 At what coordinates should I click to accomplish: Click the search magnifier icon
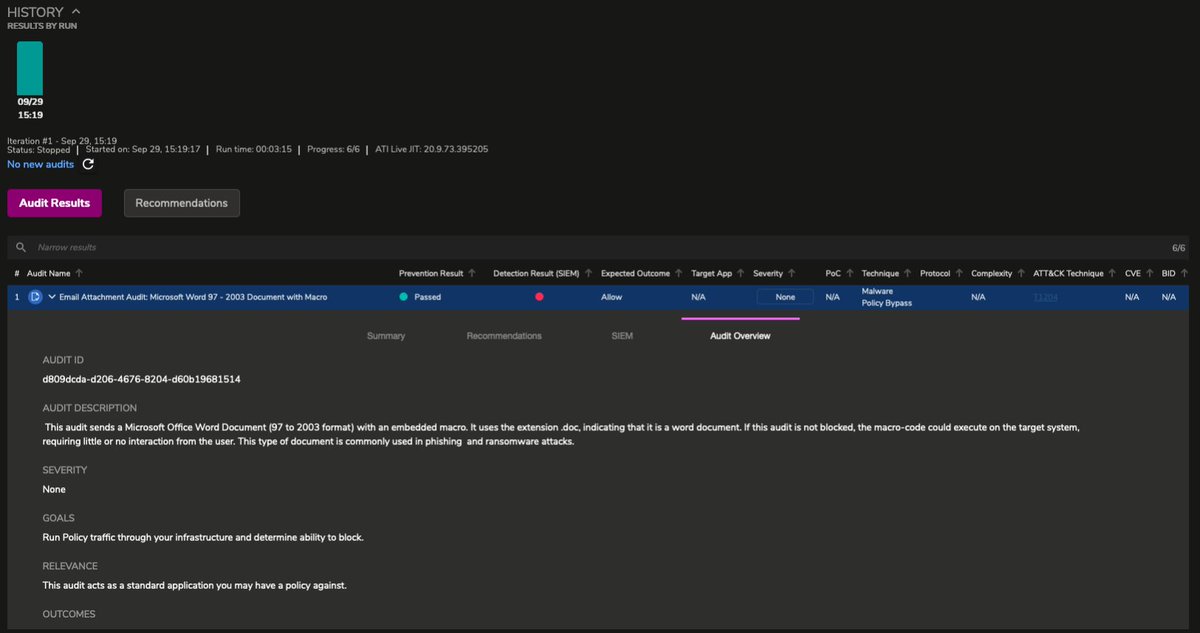[x=21, y=247]
